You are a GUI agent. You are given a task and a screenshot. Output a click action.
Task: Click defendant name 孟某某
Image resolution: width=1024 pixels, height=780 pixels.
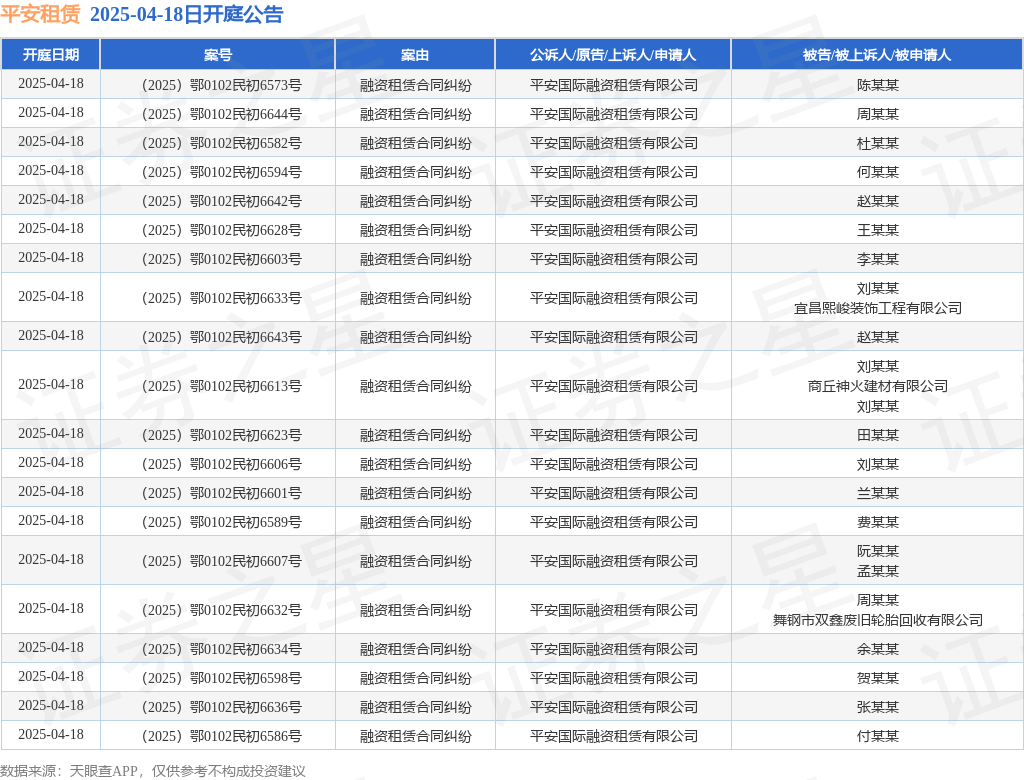click(x=878, y=571)
